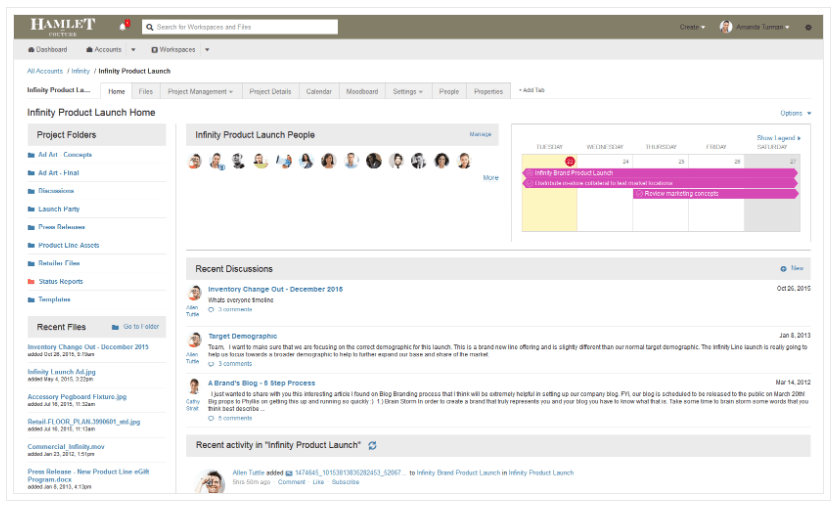Open Accessory Pegboard Fixture.jpg file
The image size is (837, 508).
pyautogui.click(x=77, y=397)
